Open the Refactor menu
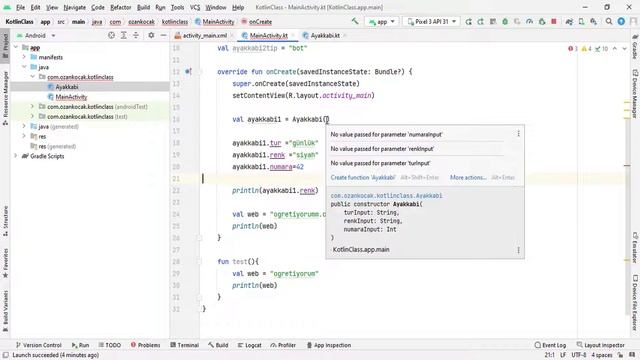 click(x=121, y=7)
